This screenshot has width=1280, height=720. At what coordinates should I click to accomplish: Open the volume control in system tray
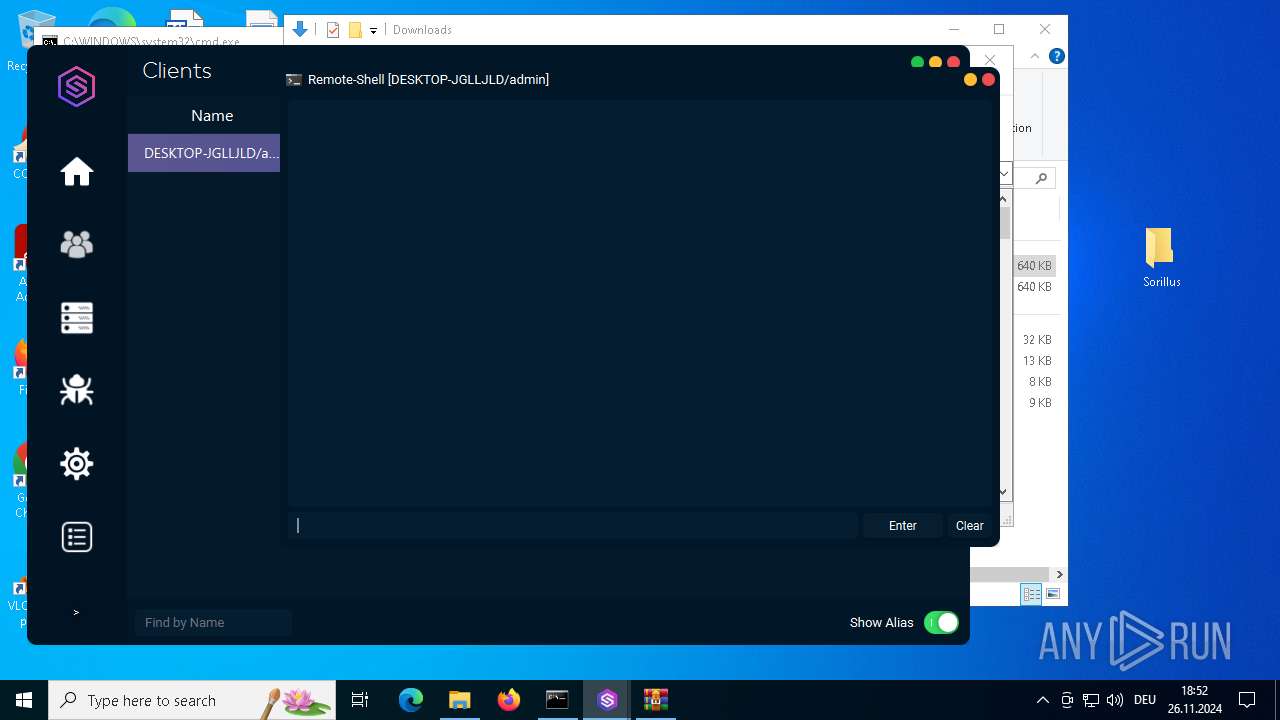(1115, 700)
